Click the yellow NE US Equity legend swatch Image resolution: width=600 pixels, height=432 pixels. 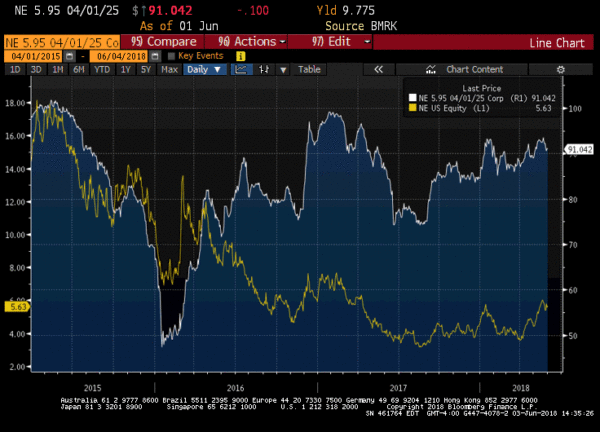(x=412, y=108)
